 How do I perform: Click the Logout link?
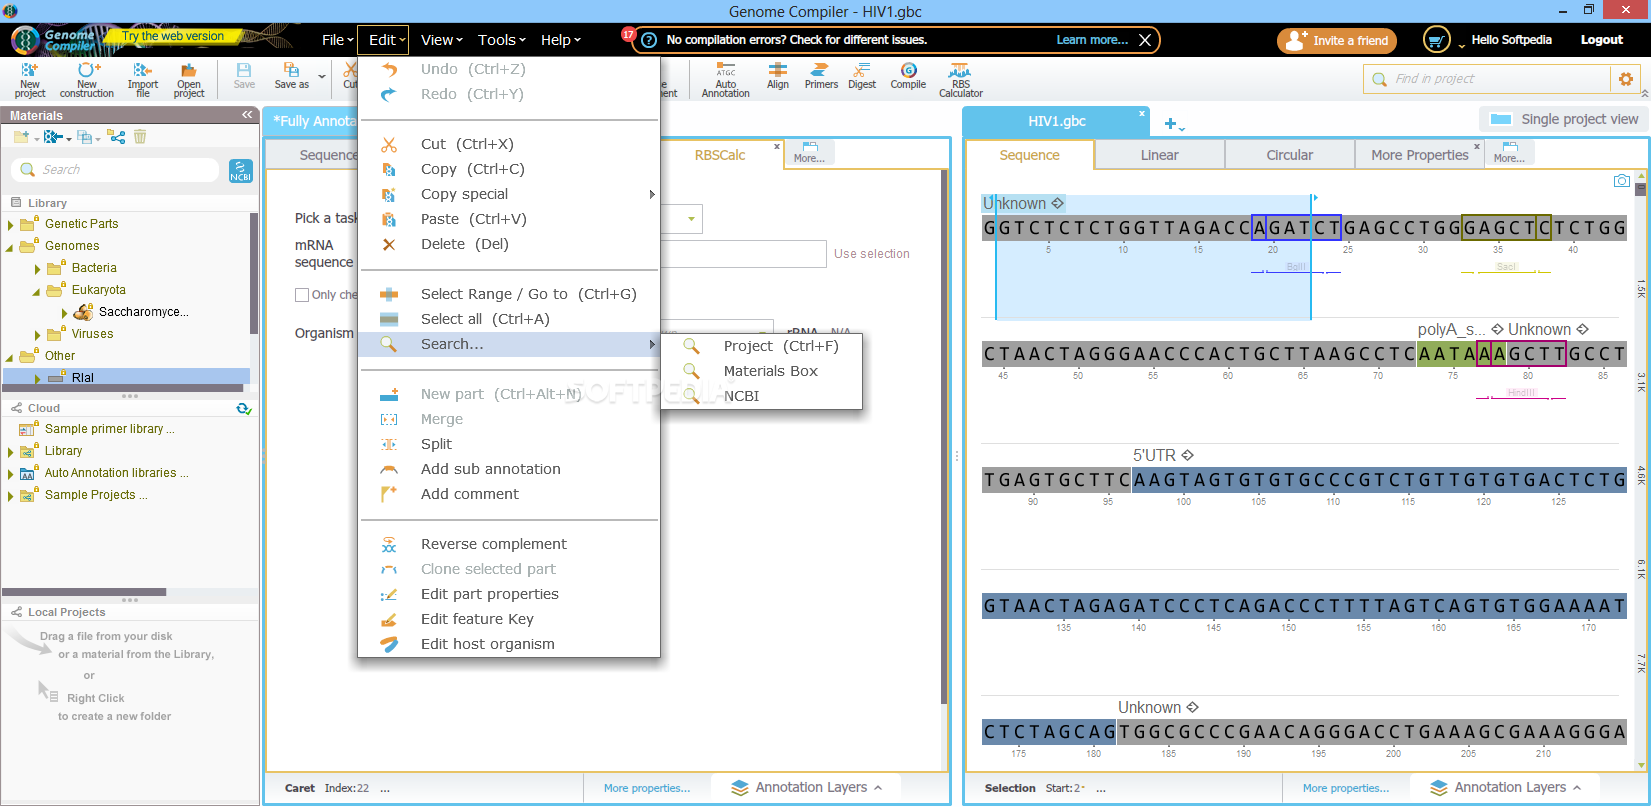1601,40
